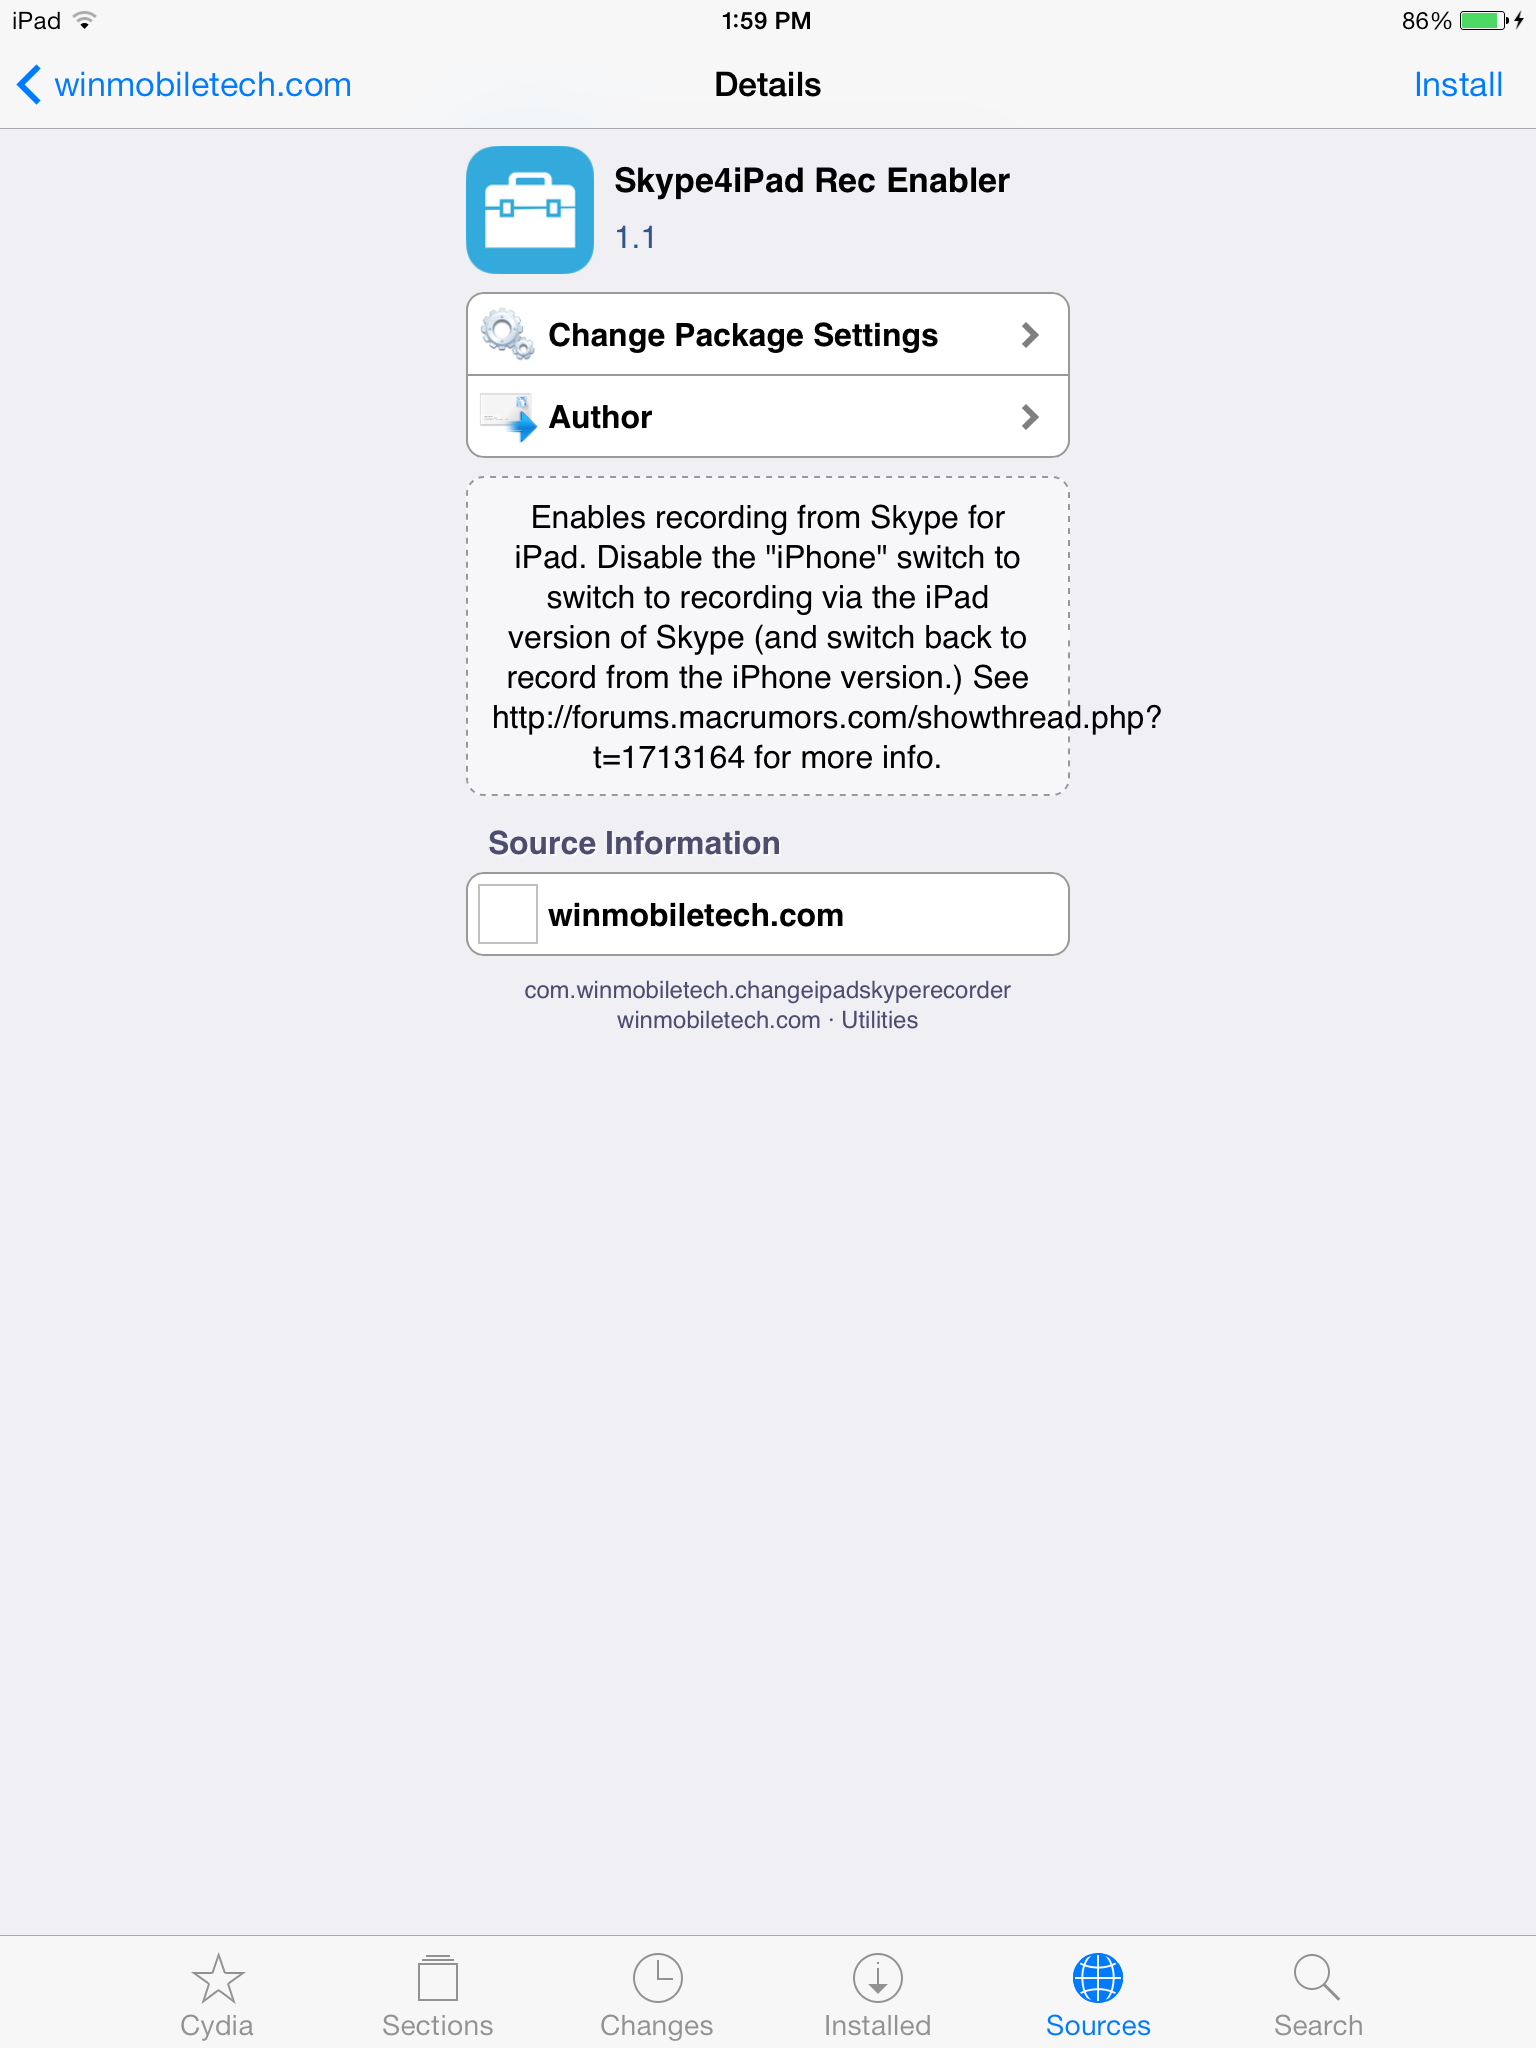
Task: Tap the Details navigation title
Action: pyautogui.click(x=767, y=85)
